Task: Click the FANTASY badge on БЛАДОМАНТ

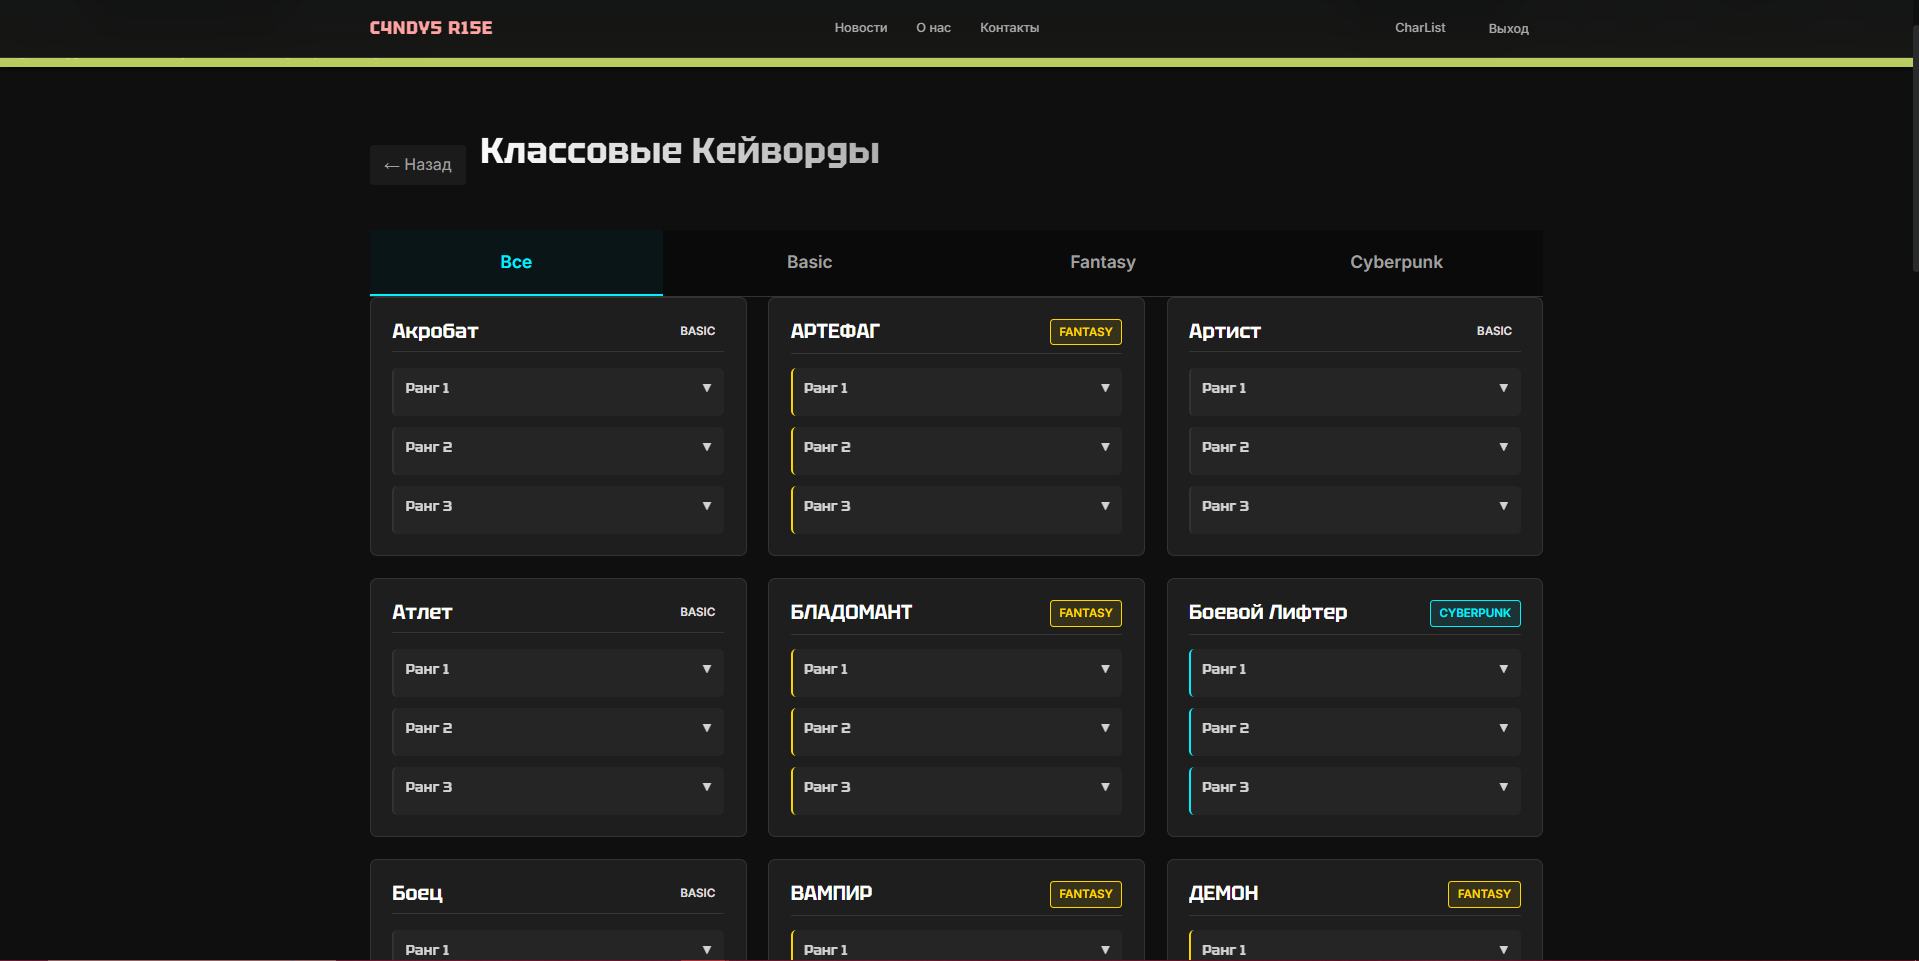Action: point(1086,613)
